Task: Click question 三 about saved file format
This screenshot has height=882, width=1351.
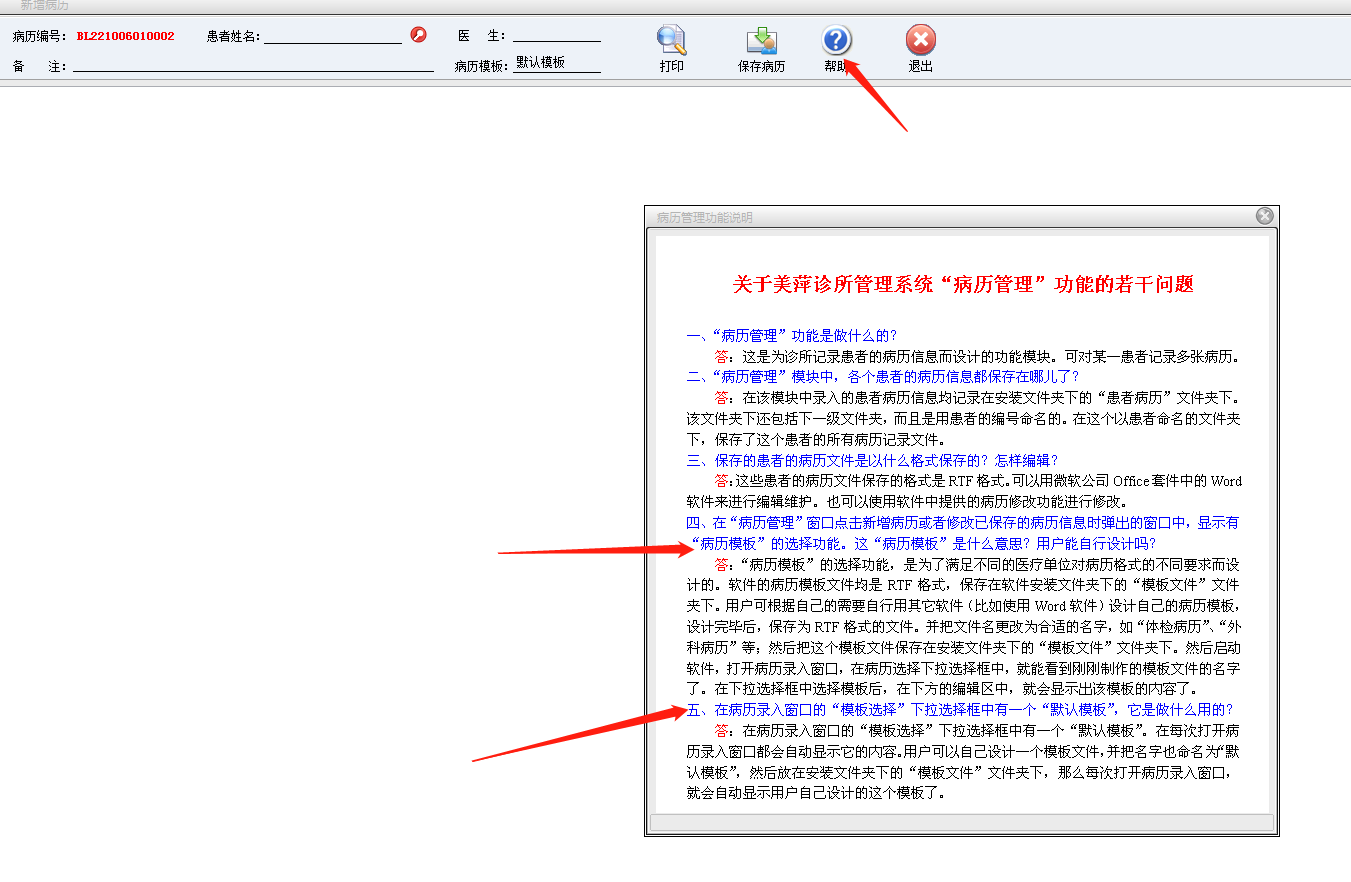Action: pos(871,460)
